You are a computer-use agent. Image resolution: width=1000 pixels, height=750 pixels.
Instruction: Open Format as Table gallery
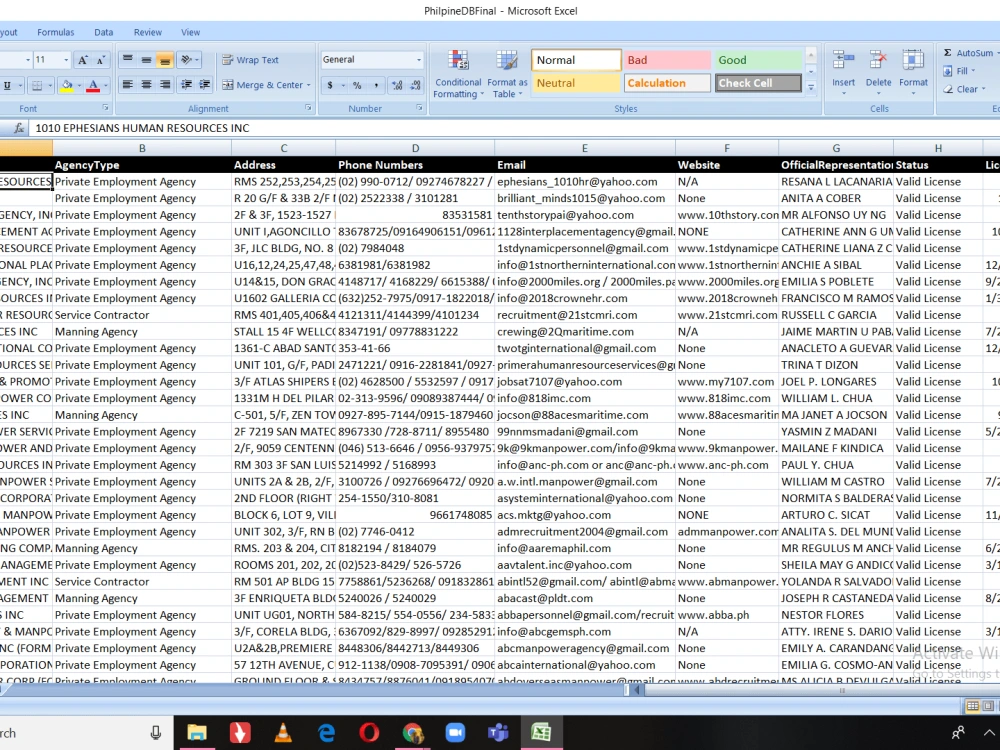coord(507,74)
